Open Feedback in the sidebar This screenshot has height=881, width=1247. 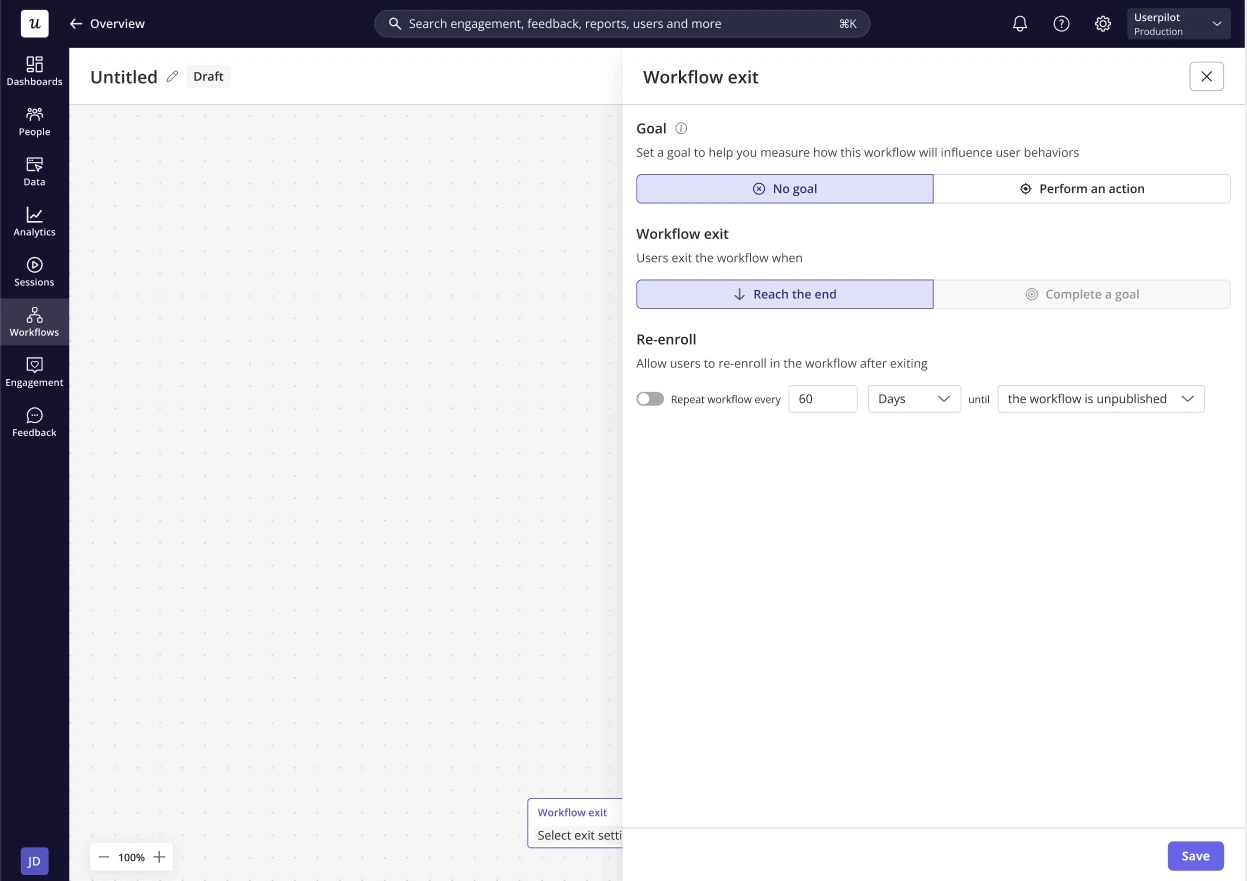34,422
